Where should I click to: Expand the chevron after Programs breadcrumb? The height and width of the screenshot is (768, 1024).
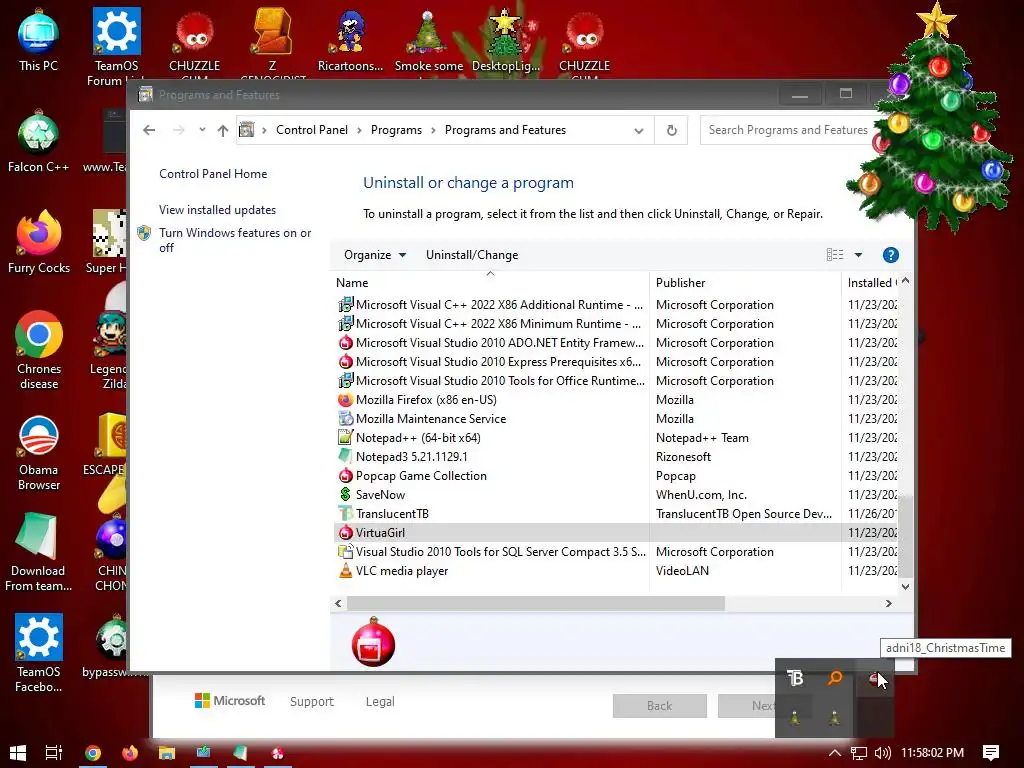click(x=433, y=130)
